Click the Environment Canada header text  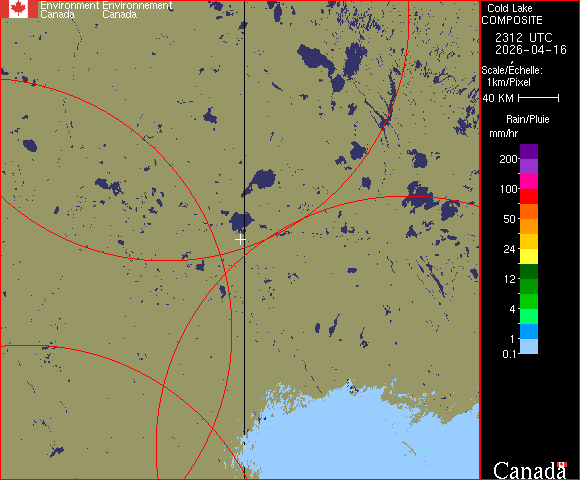pyautogui.click(x=70, y=10)
